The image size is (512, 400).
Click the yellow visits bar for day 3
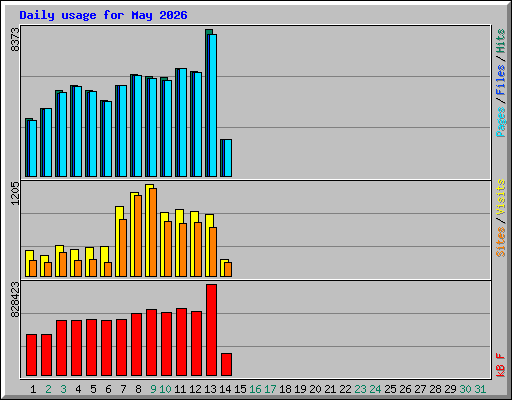point(58,261)
